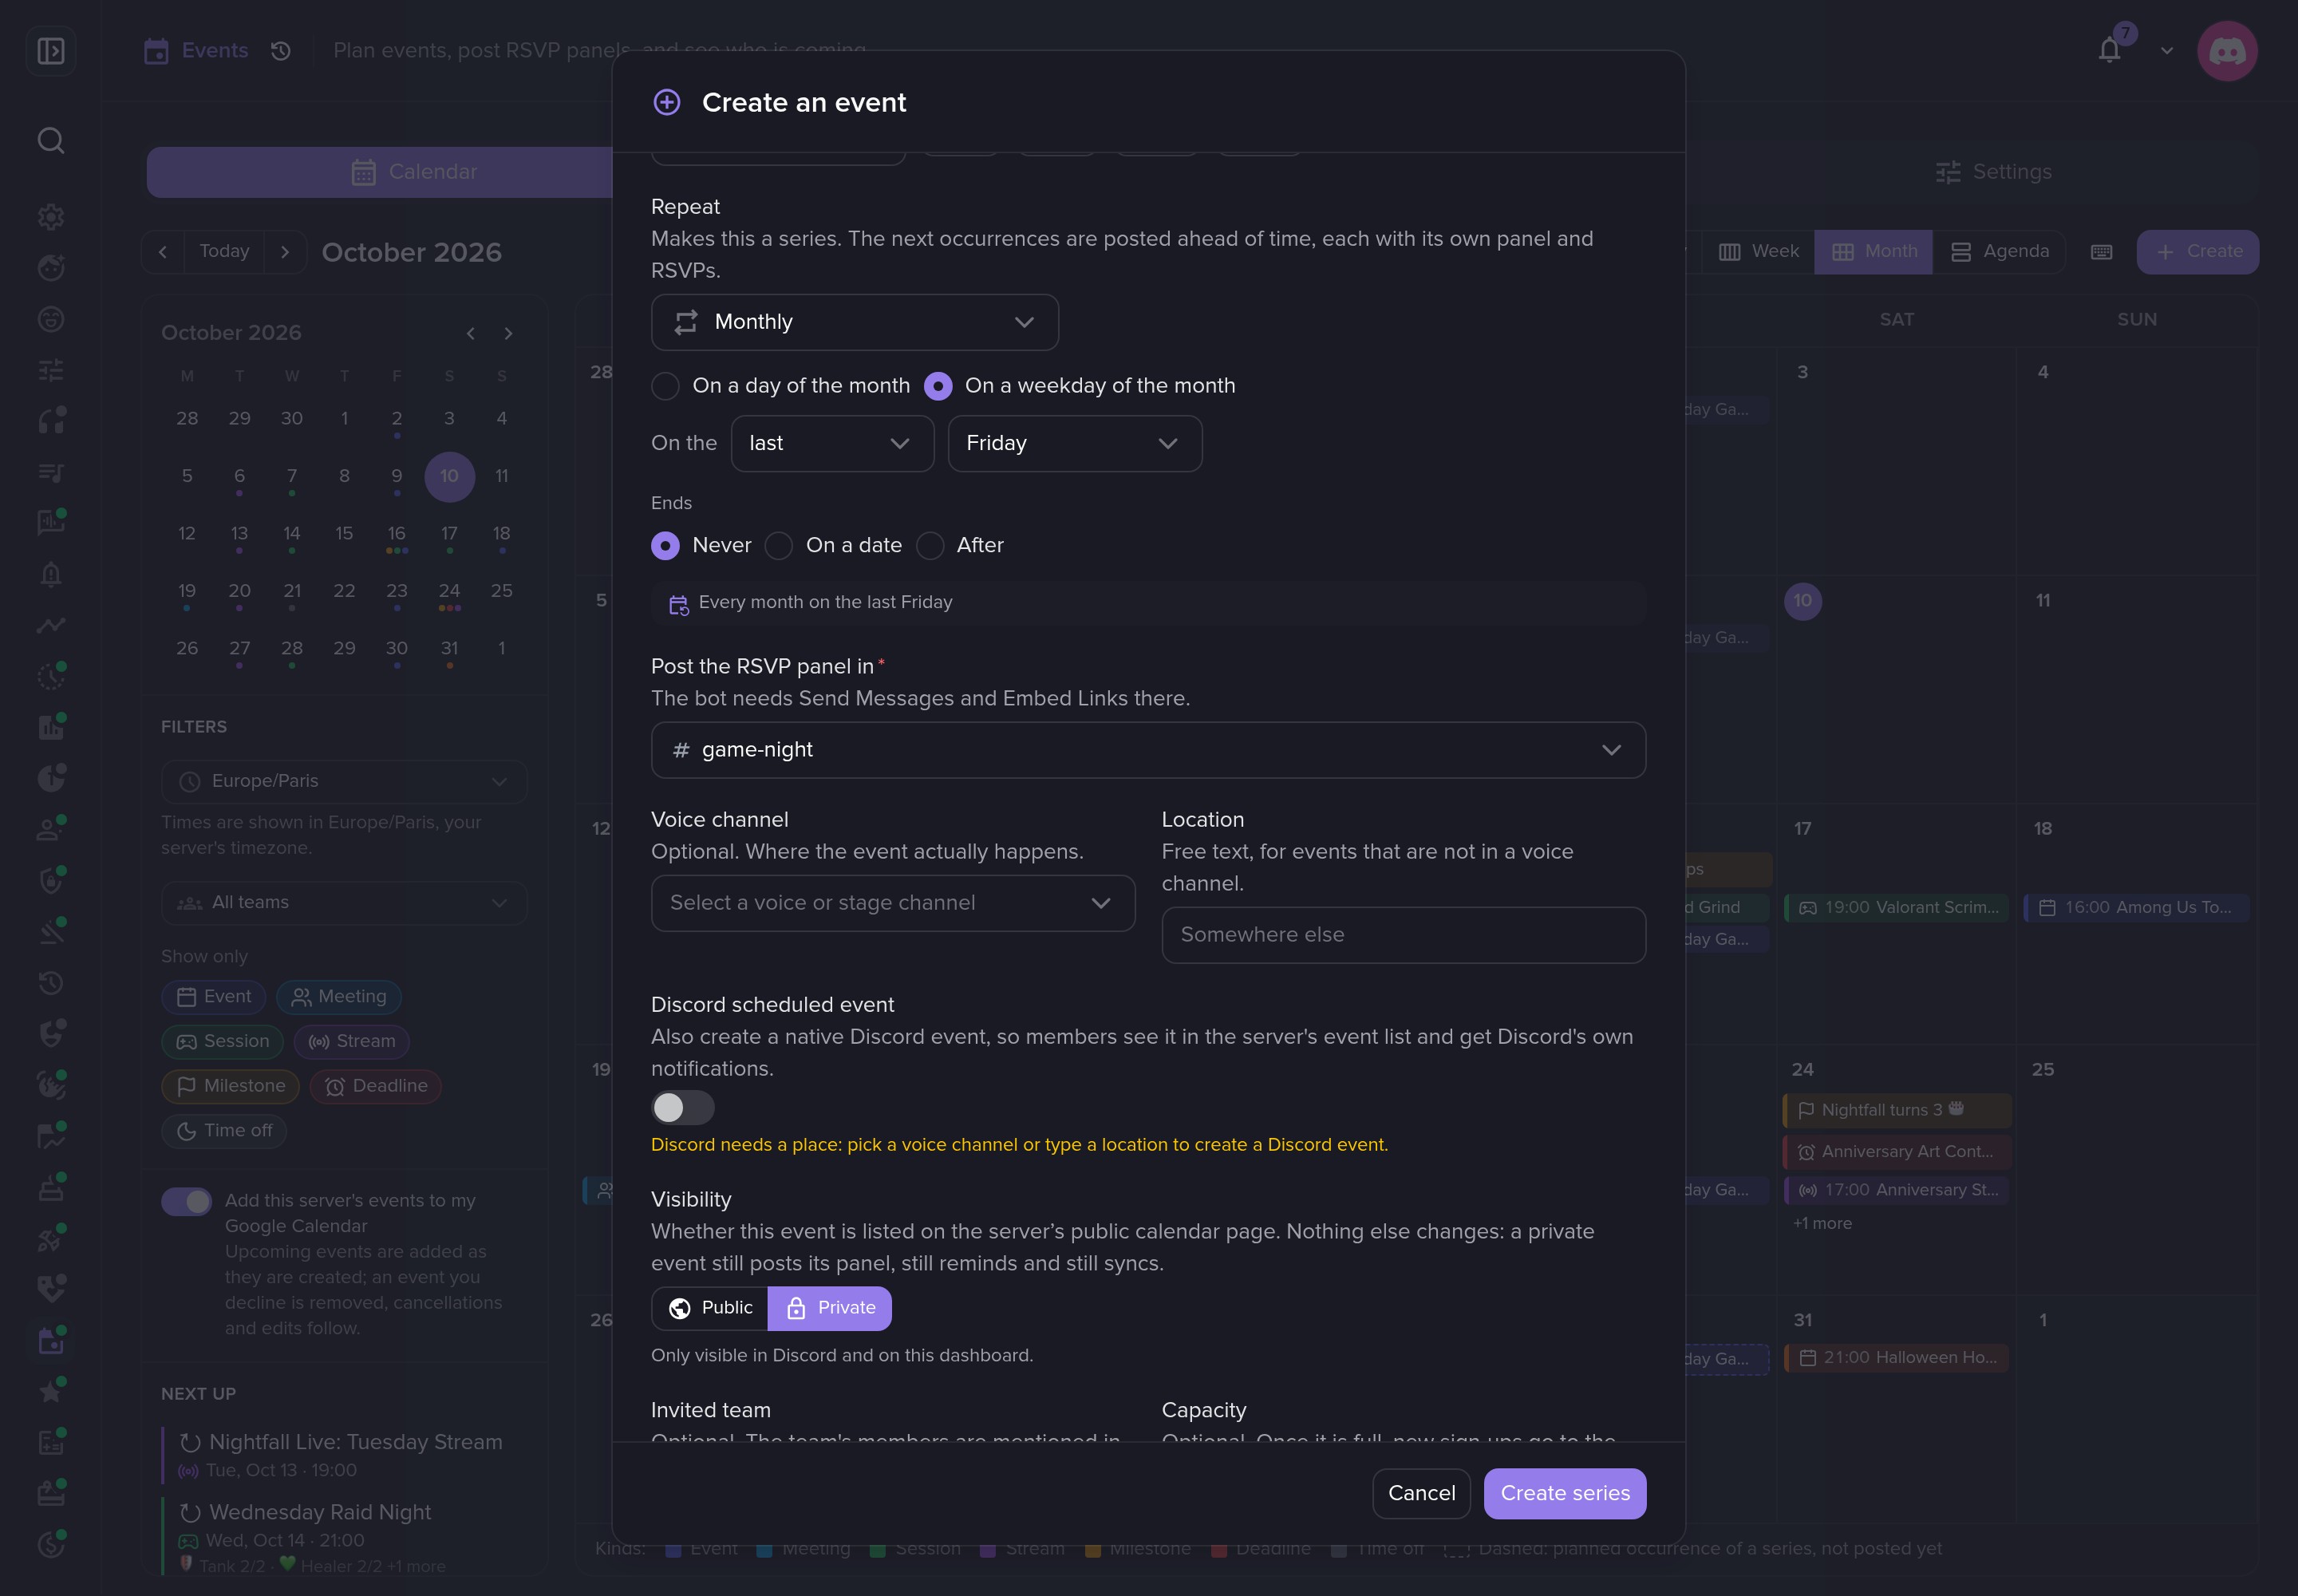The height and width of the screenshot is (1596, 2298).
Task: Click mini calendar previous month chevron
Action: [471, 333]
